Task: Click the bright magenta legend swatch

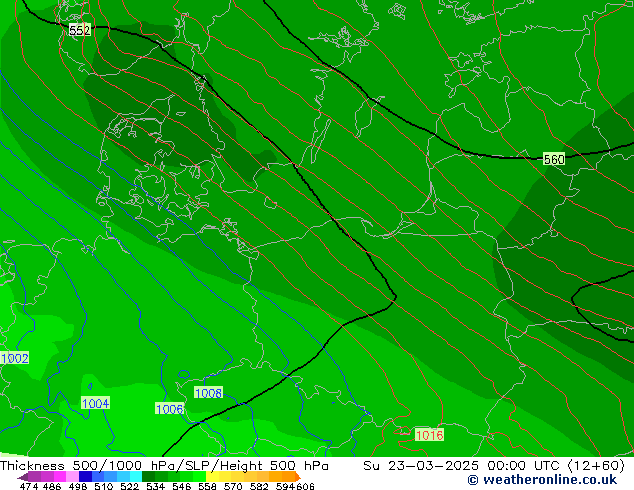Action: 60,476
